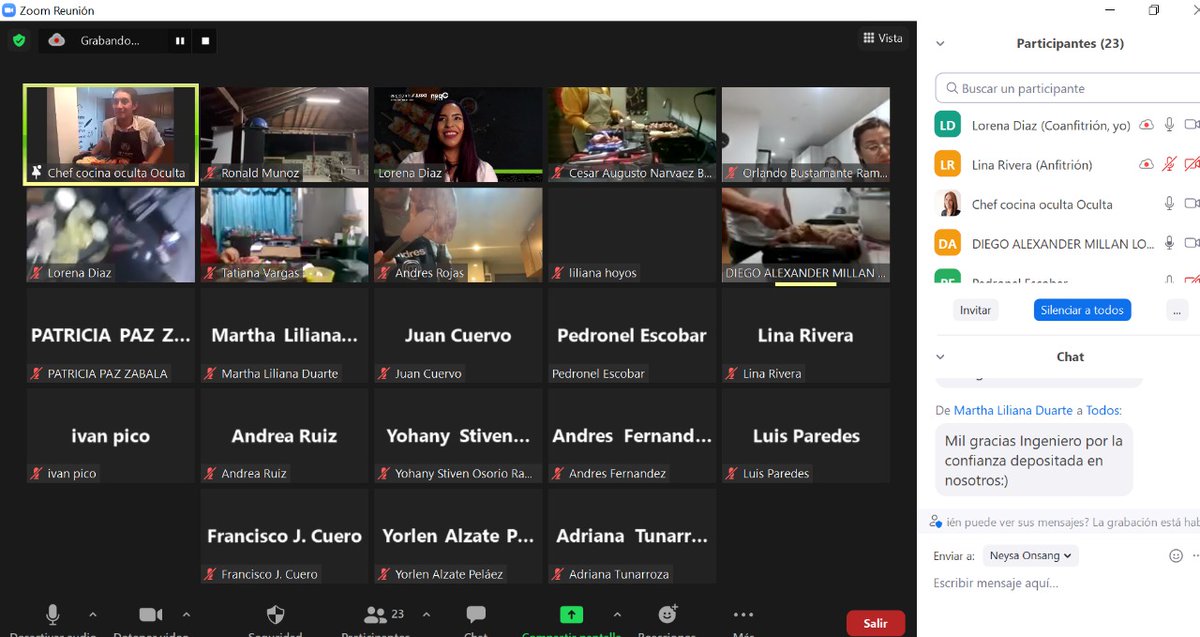Click the Invitar button to invite participants
Viewport: 1200px width, 637px height.
click(x=975, y=310)
